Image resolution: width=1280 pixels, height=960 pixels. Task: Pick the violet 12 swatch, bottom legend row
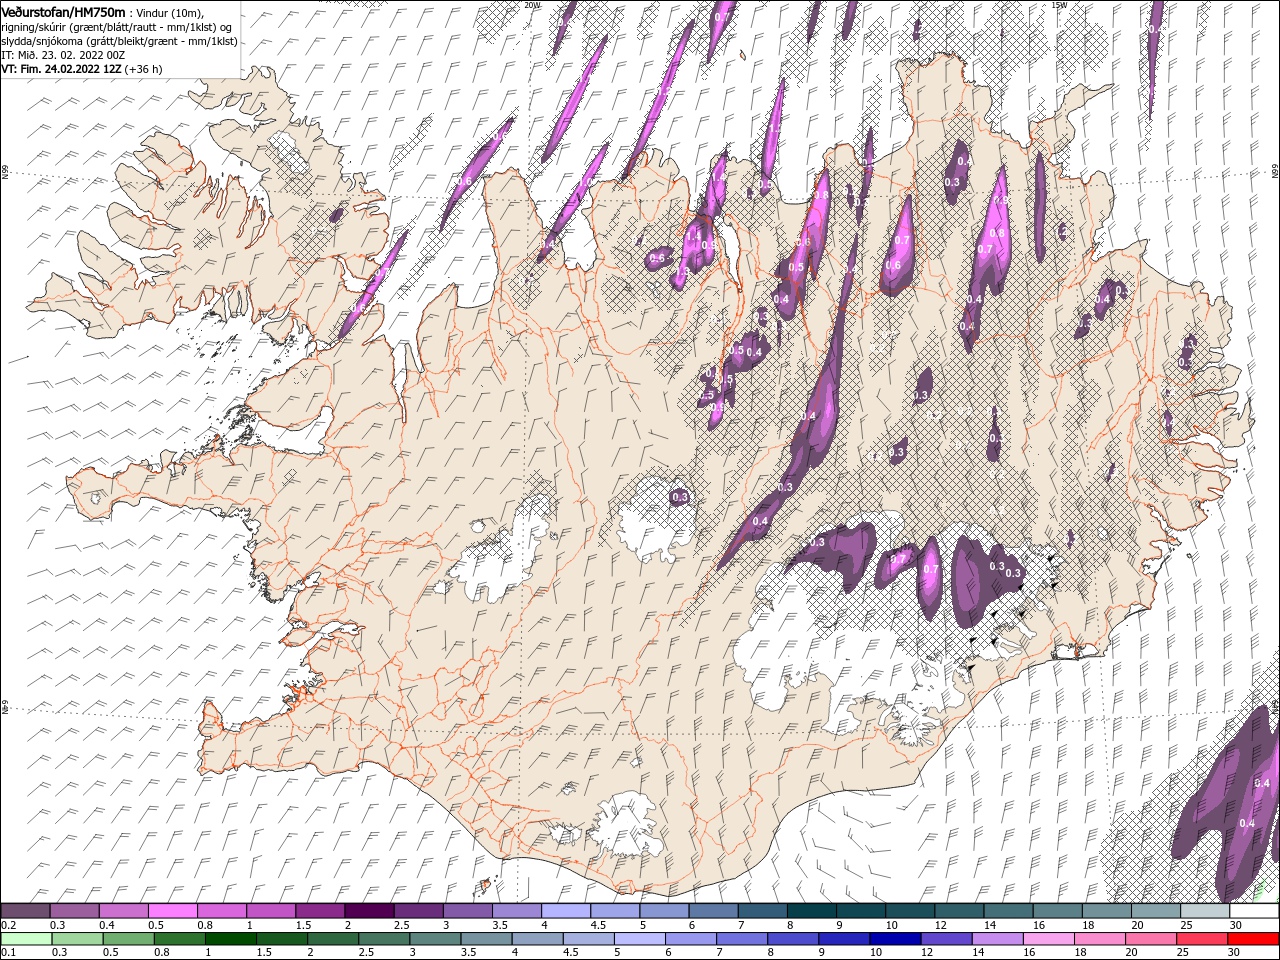[x=946, y=938]
